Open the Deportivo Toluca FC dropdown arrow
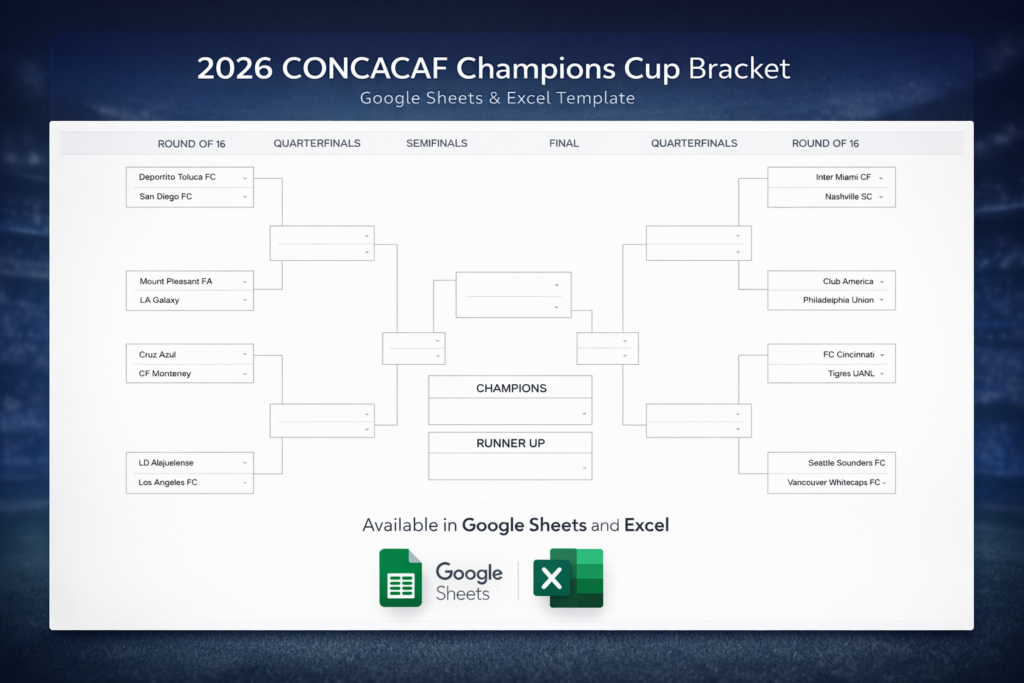1024x683 pixels. (245, 177)
